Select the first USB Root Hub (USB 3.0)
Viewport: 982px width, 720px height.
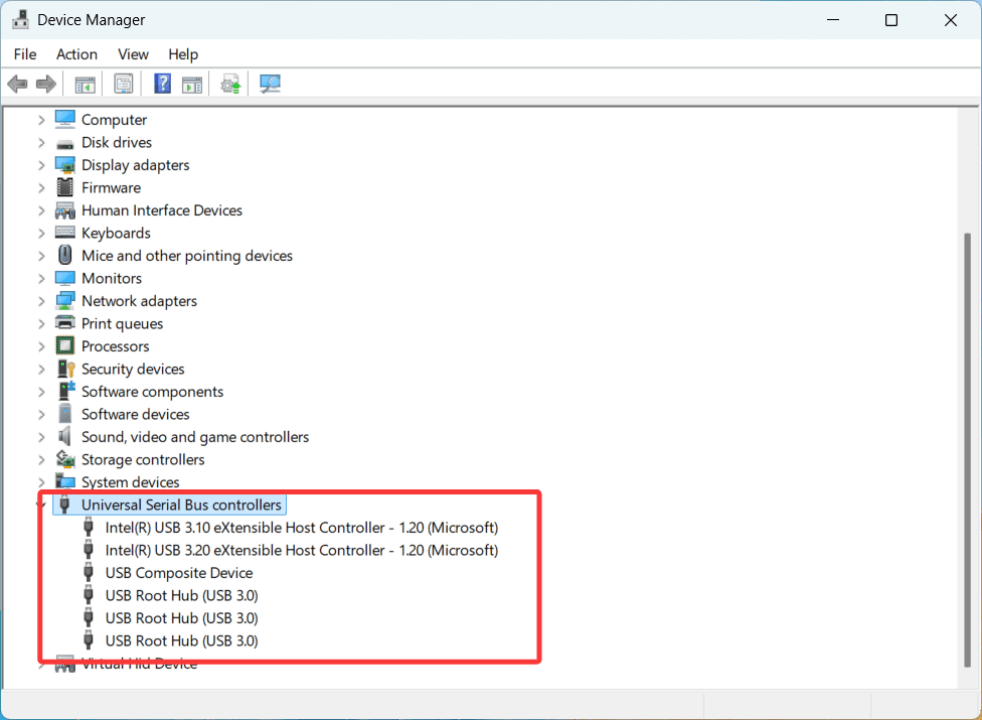point(181,595)
